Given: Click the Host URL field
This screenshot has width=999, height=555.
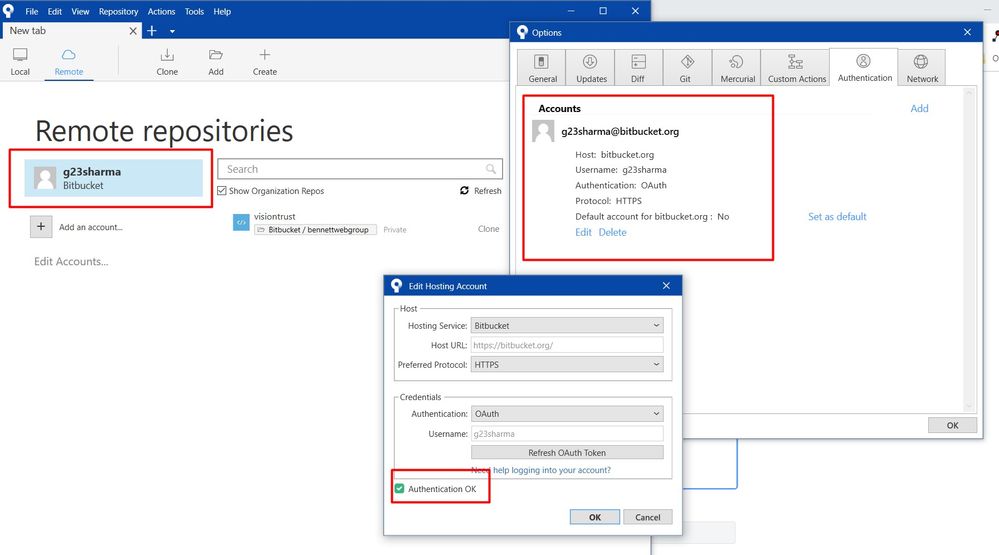Looking at the screenshot, I should coord(567,345).
